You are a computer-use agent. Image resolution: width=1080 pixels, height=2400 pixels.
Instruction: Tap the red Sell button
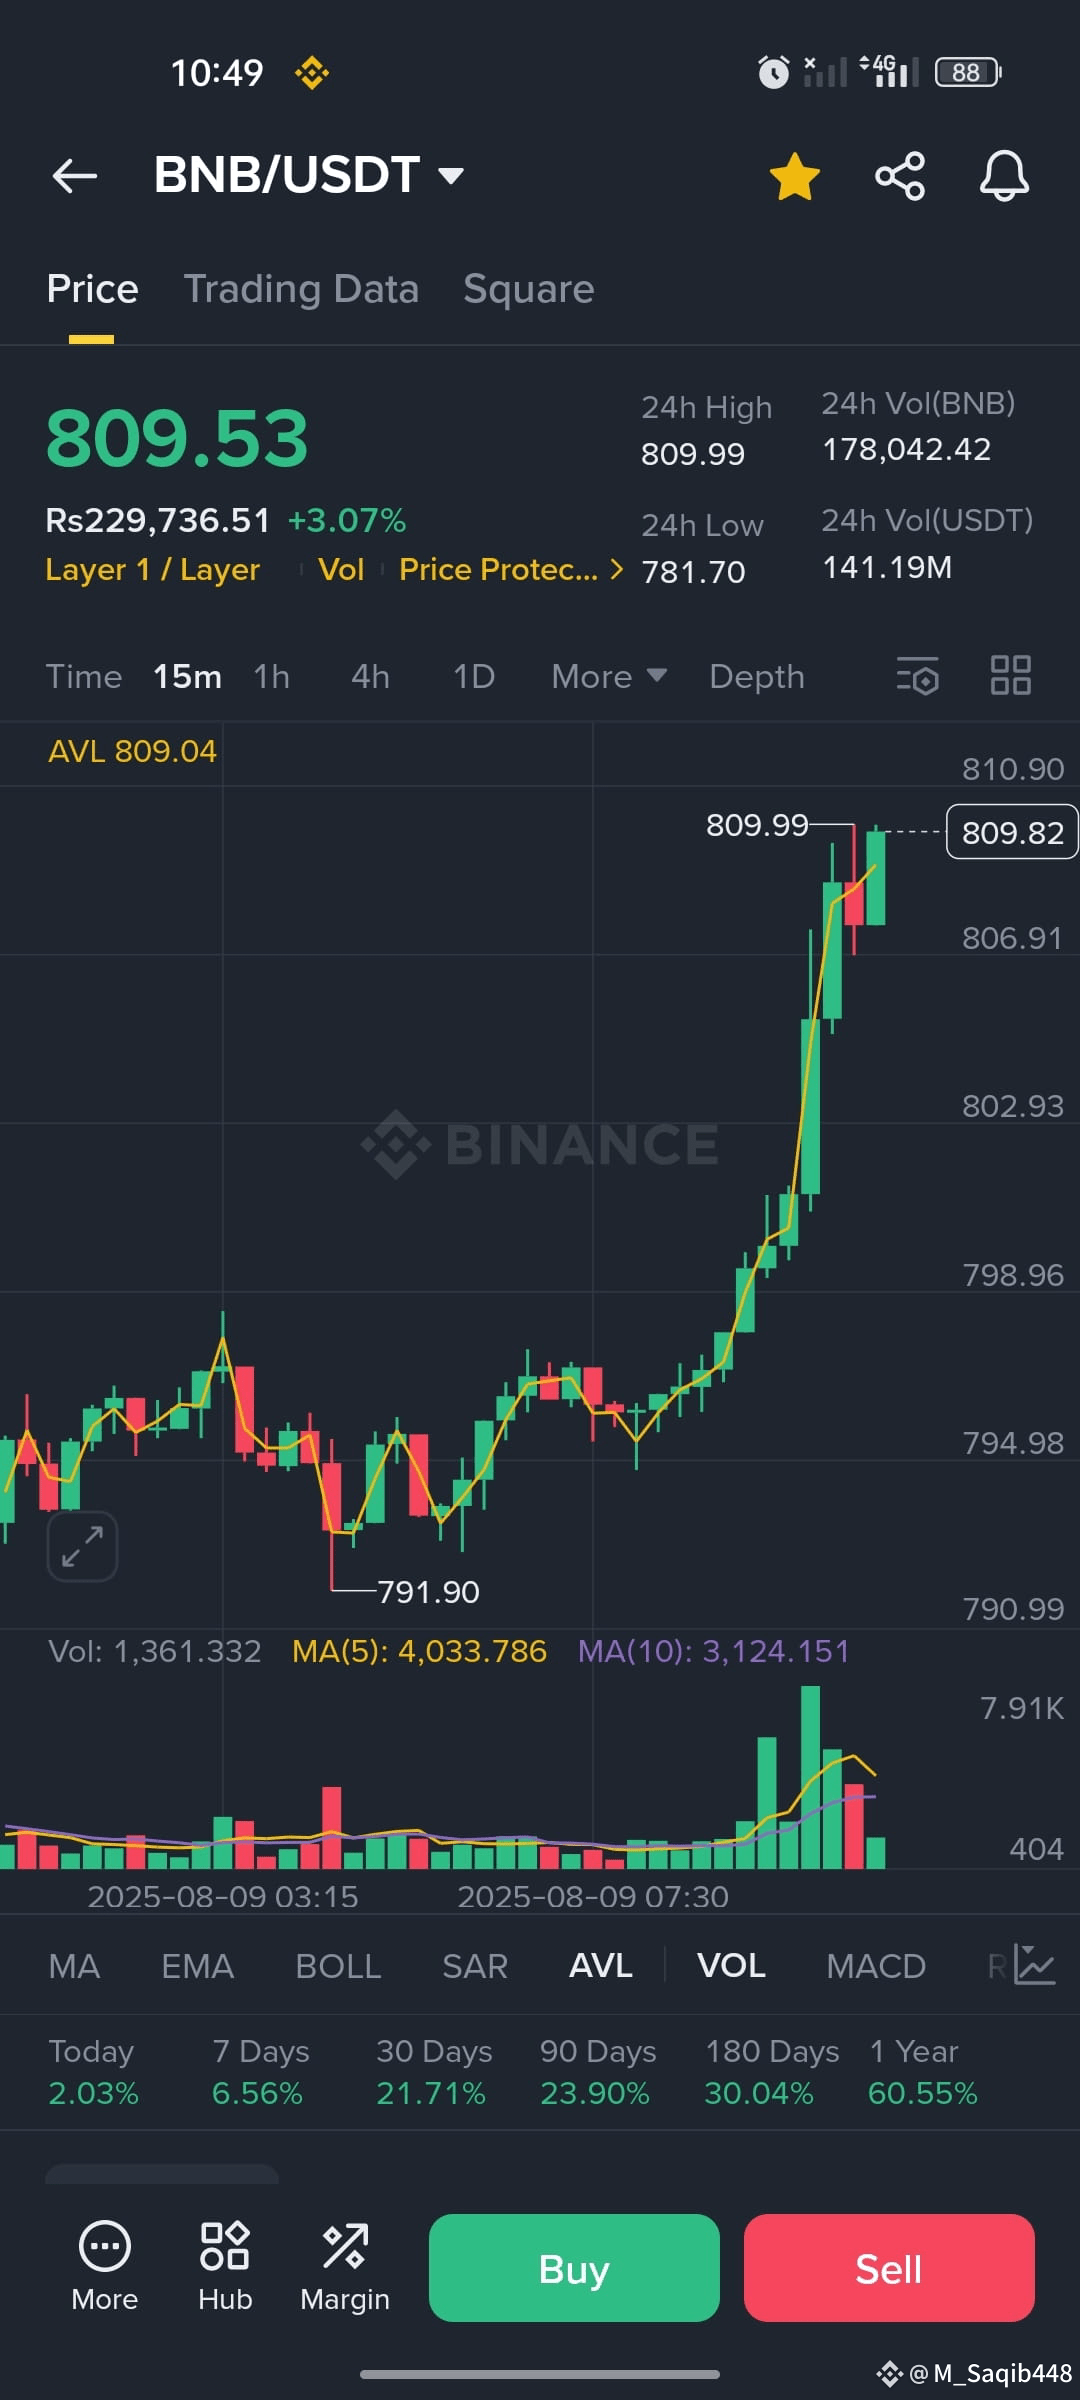point(889,2268)
